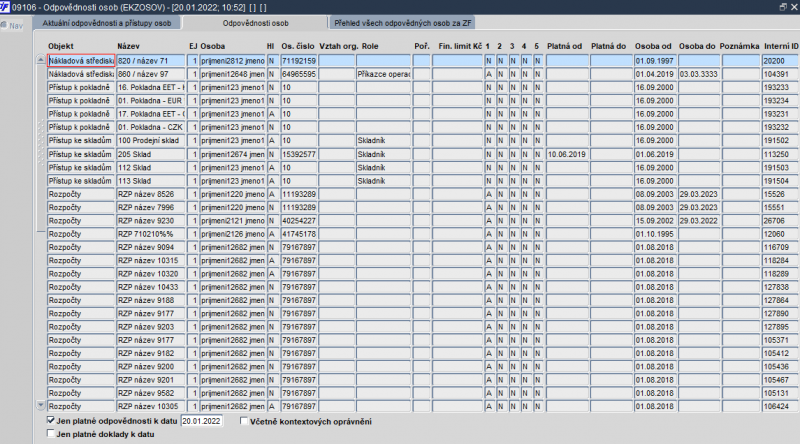Click the application icon in title bar
800x444 pixels.
5,7
